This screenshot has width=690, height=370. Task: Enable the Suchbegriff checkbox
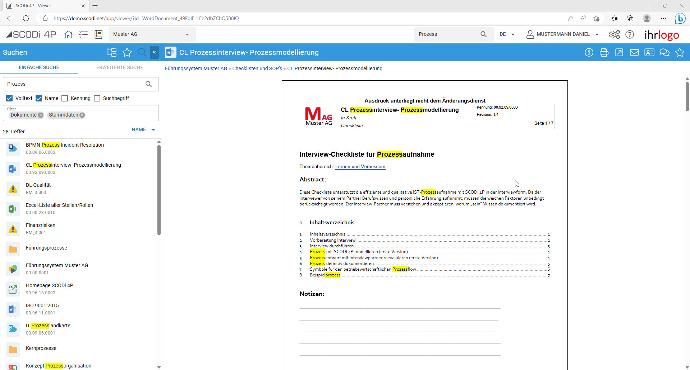[x=97, y=98]
